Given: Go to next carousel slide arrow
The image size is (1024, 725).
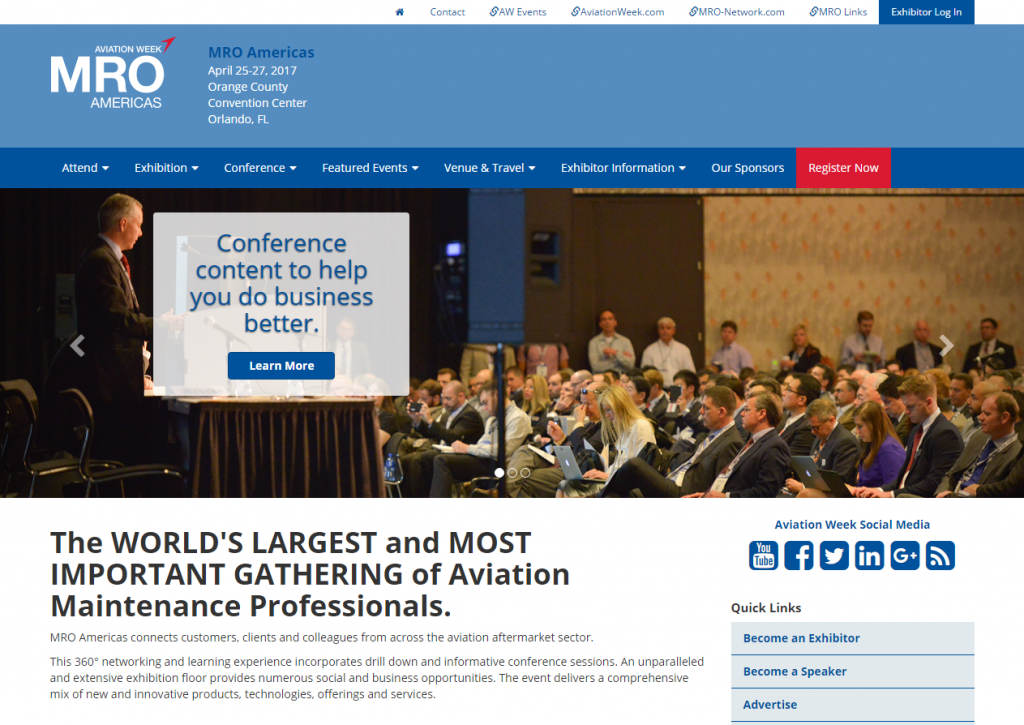Looking at the screenshot, I should tap(946, 345).
